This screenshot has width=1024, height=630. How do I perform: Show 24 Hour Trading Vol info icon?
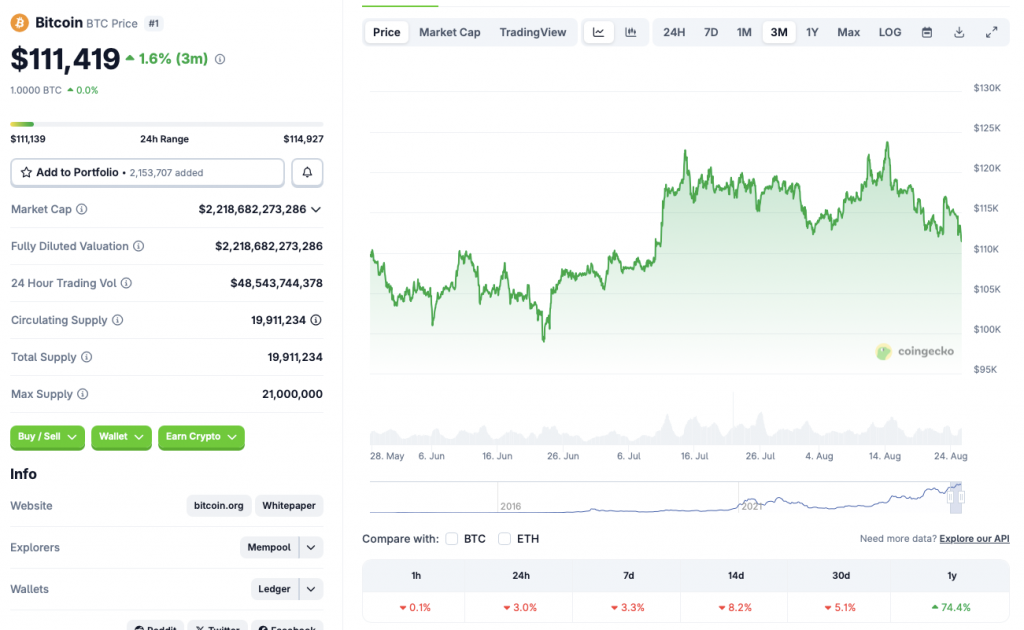pyautogui.click(x=126, y=283)
